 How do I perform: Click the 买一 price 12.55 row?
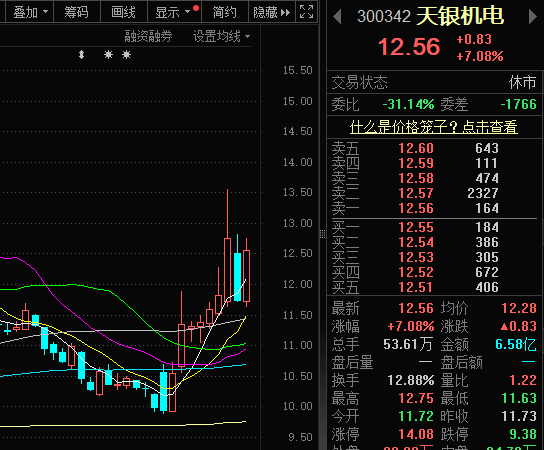434,227
